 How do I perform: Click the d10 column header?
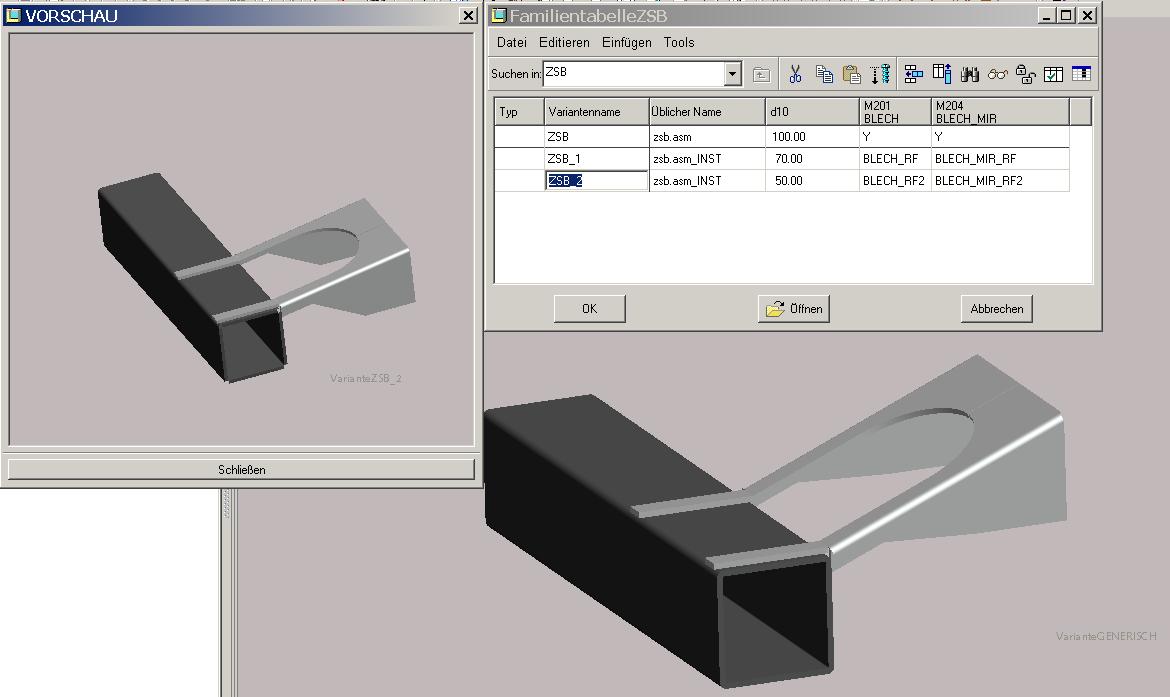click(813, 112)
